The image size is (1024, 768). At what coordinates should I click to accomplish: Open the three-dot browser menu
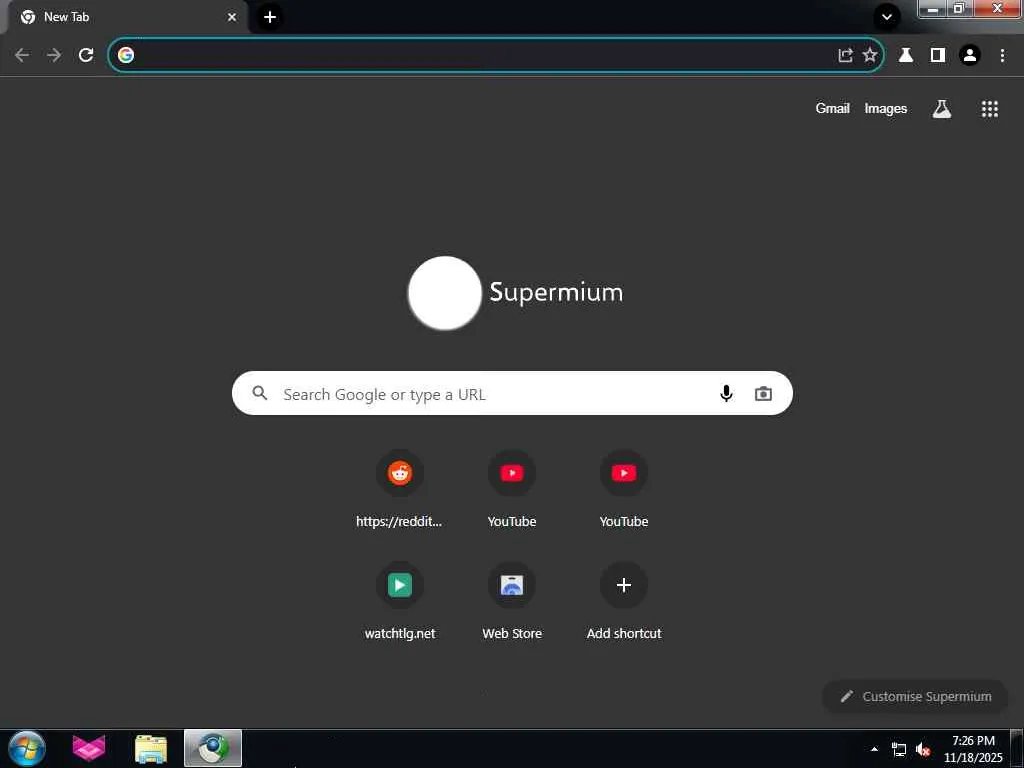point(1002,55)
